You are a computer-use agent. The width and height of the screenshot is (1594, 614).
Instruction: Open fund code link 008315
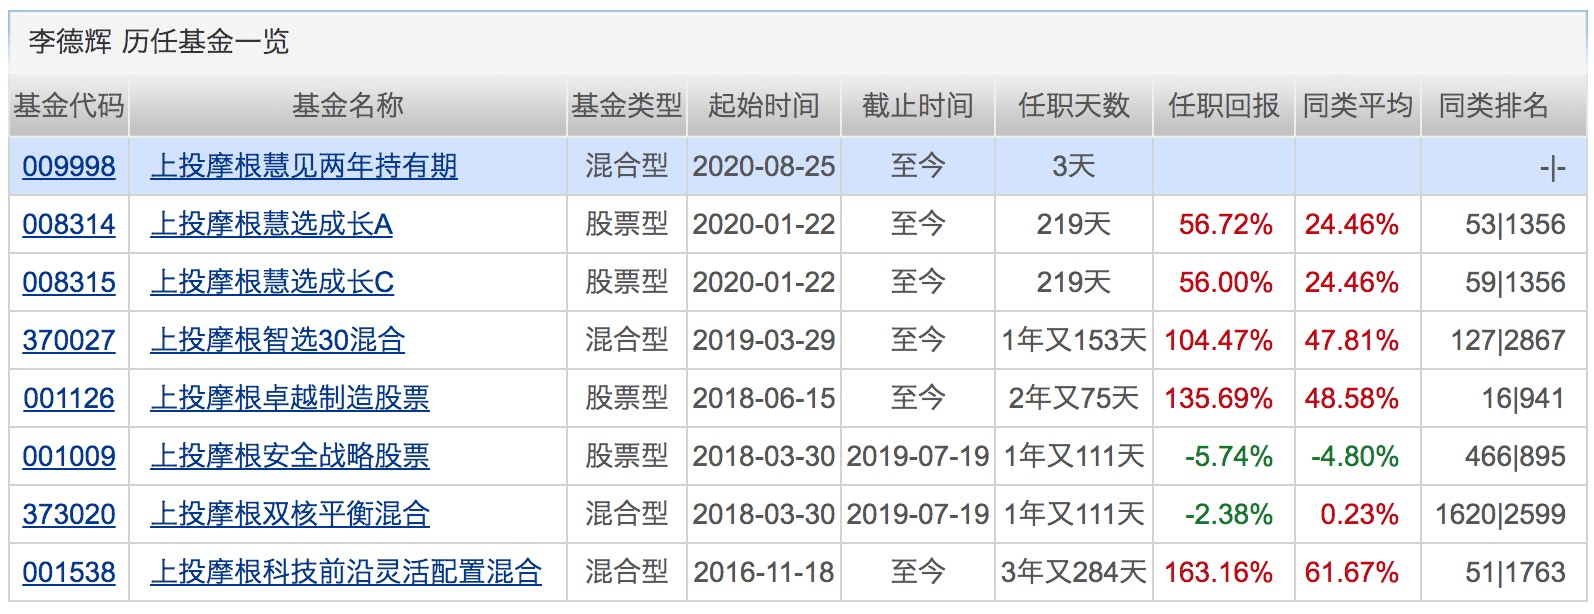click(69, 282)
